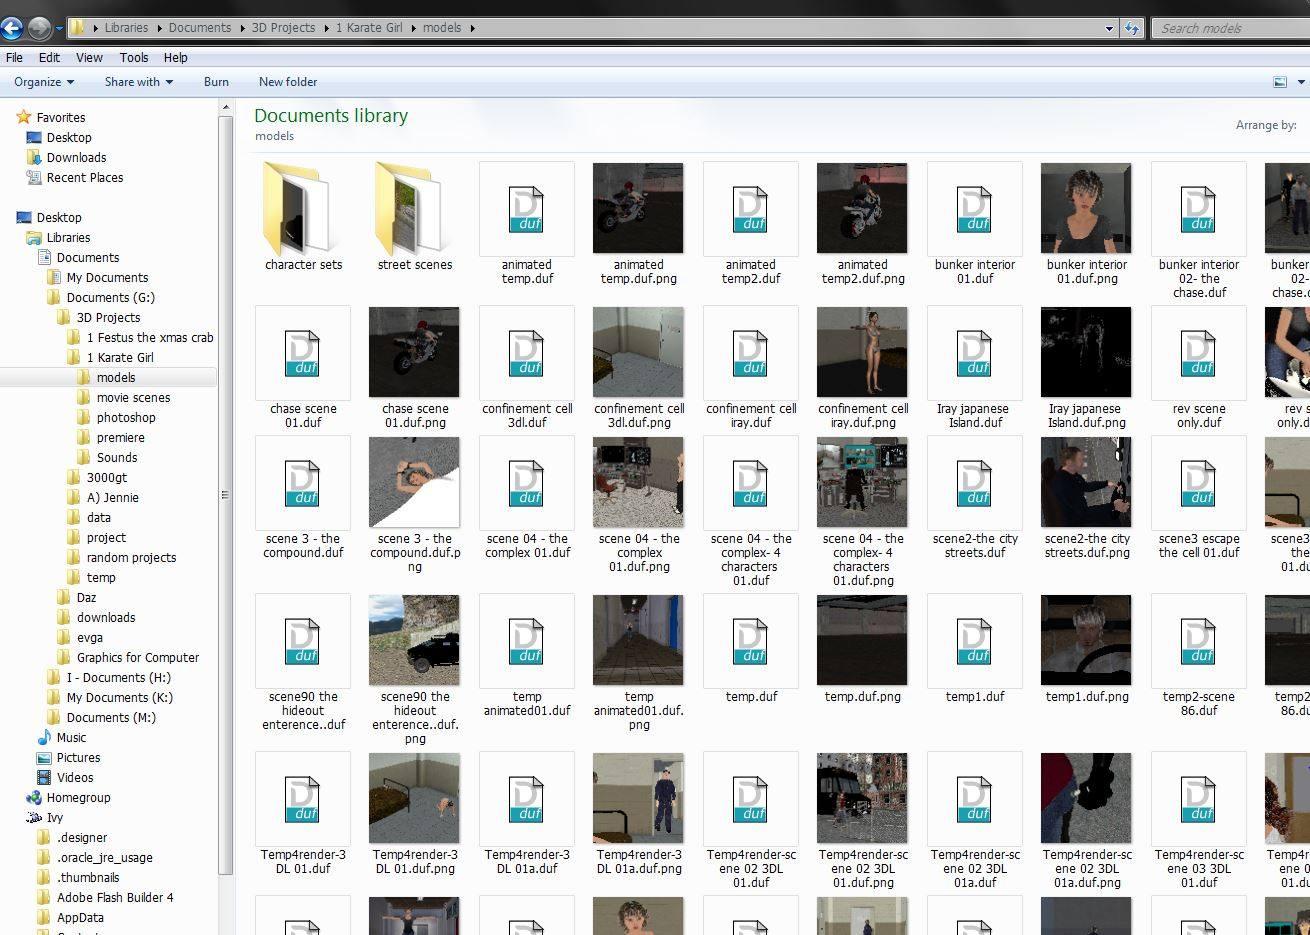The height and width of the screenshot is (935, 1310).
Task: Select Sounds folder in navigation tree
Action: click(x=117, y=458)
